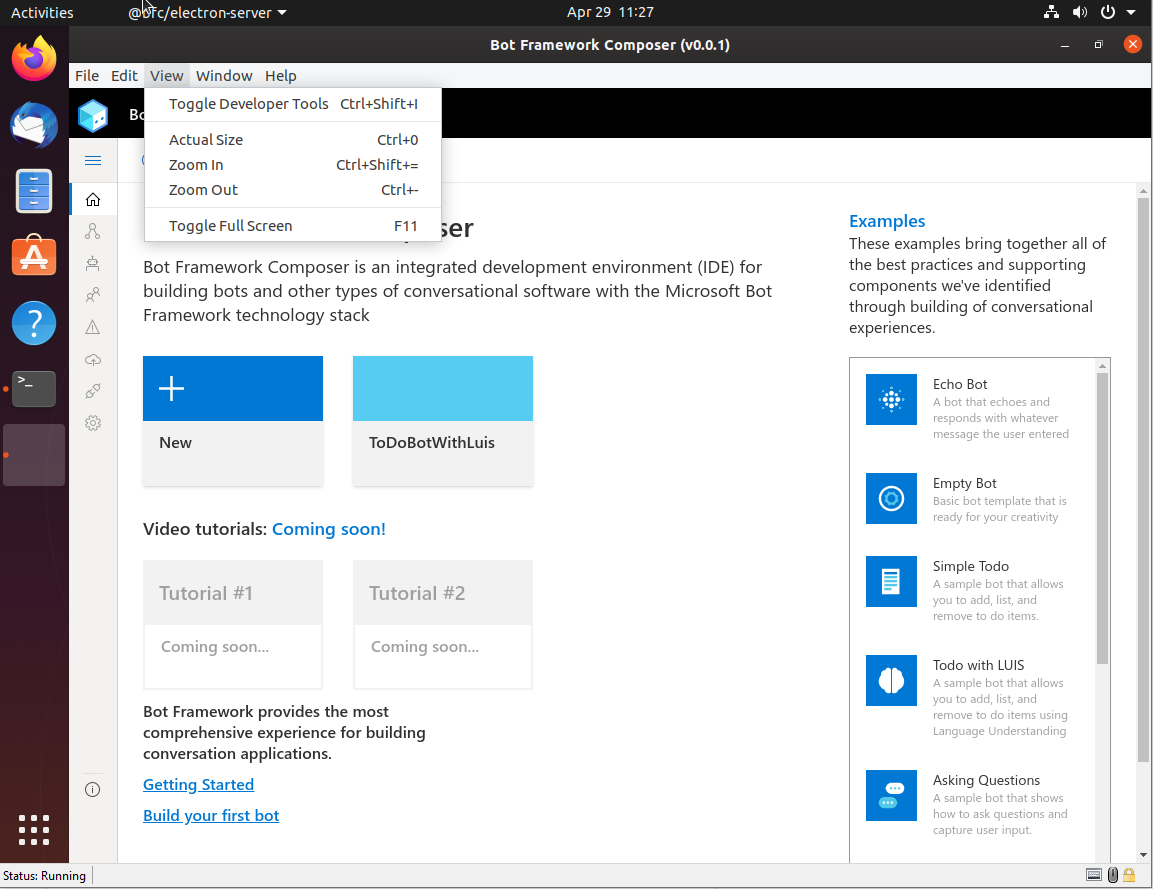Click the Asking Questions example title

[x=986, y=780]
